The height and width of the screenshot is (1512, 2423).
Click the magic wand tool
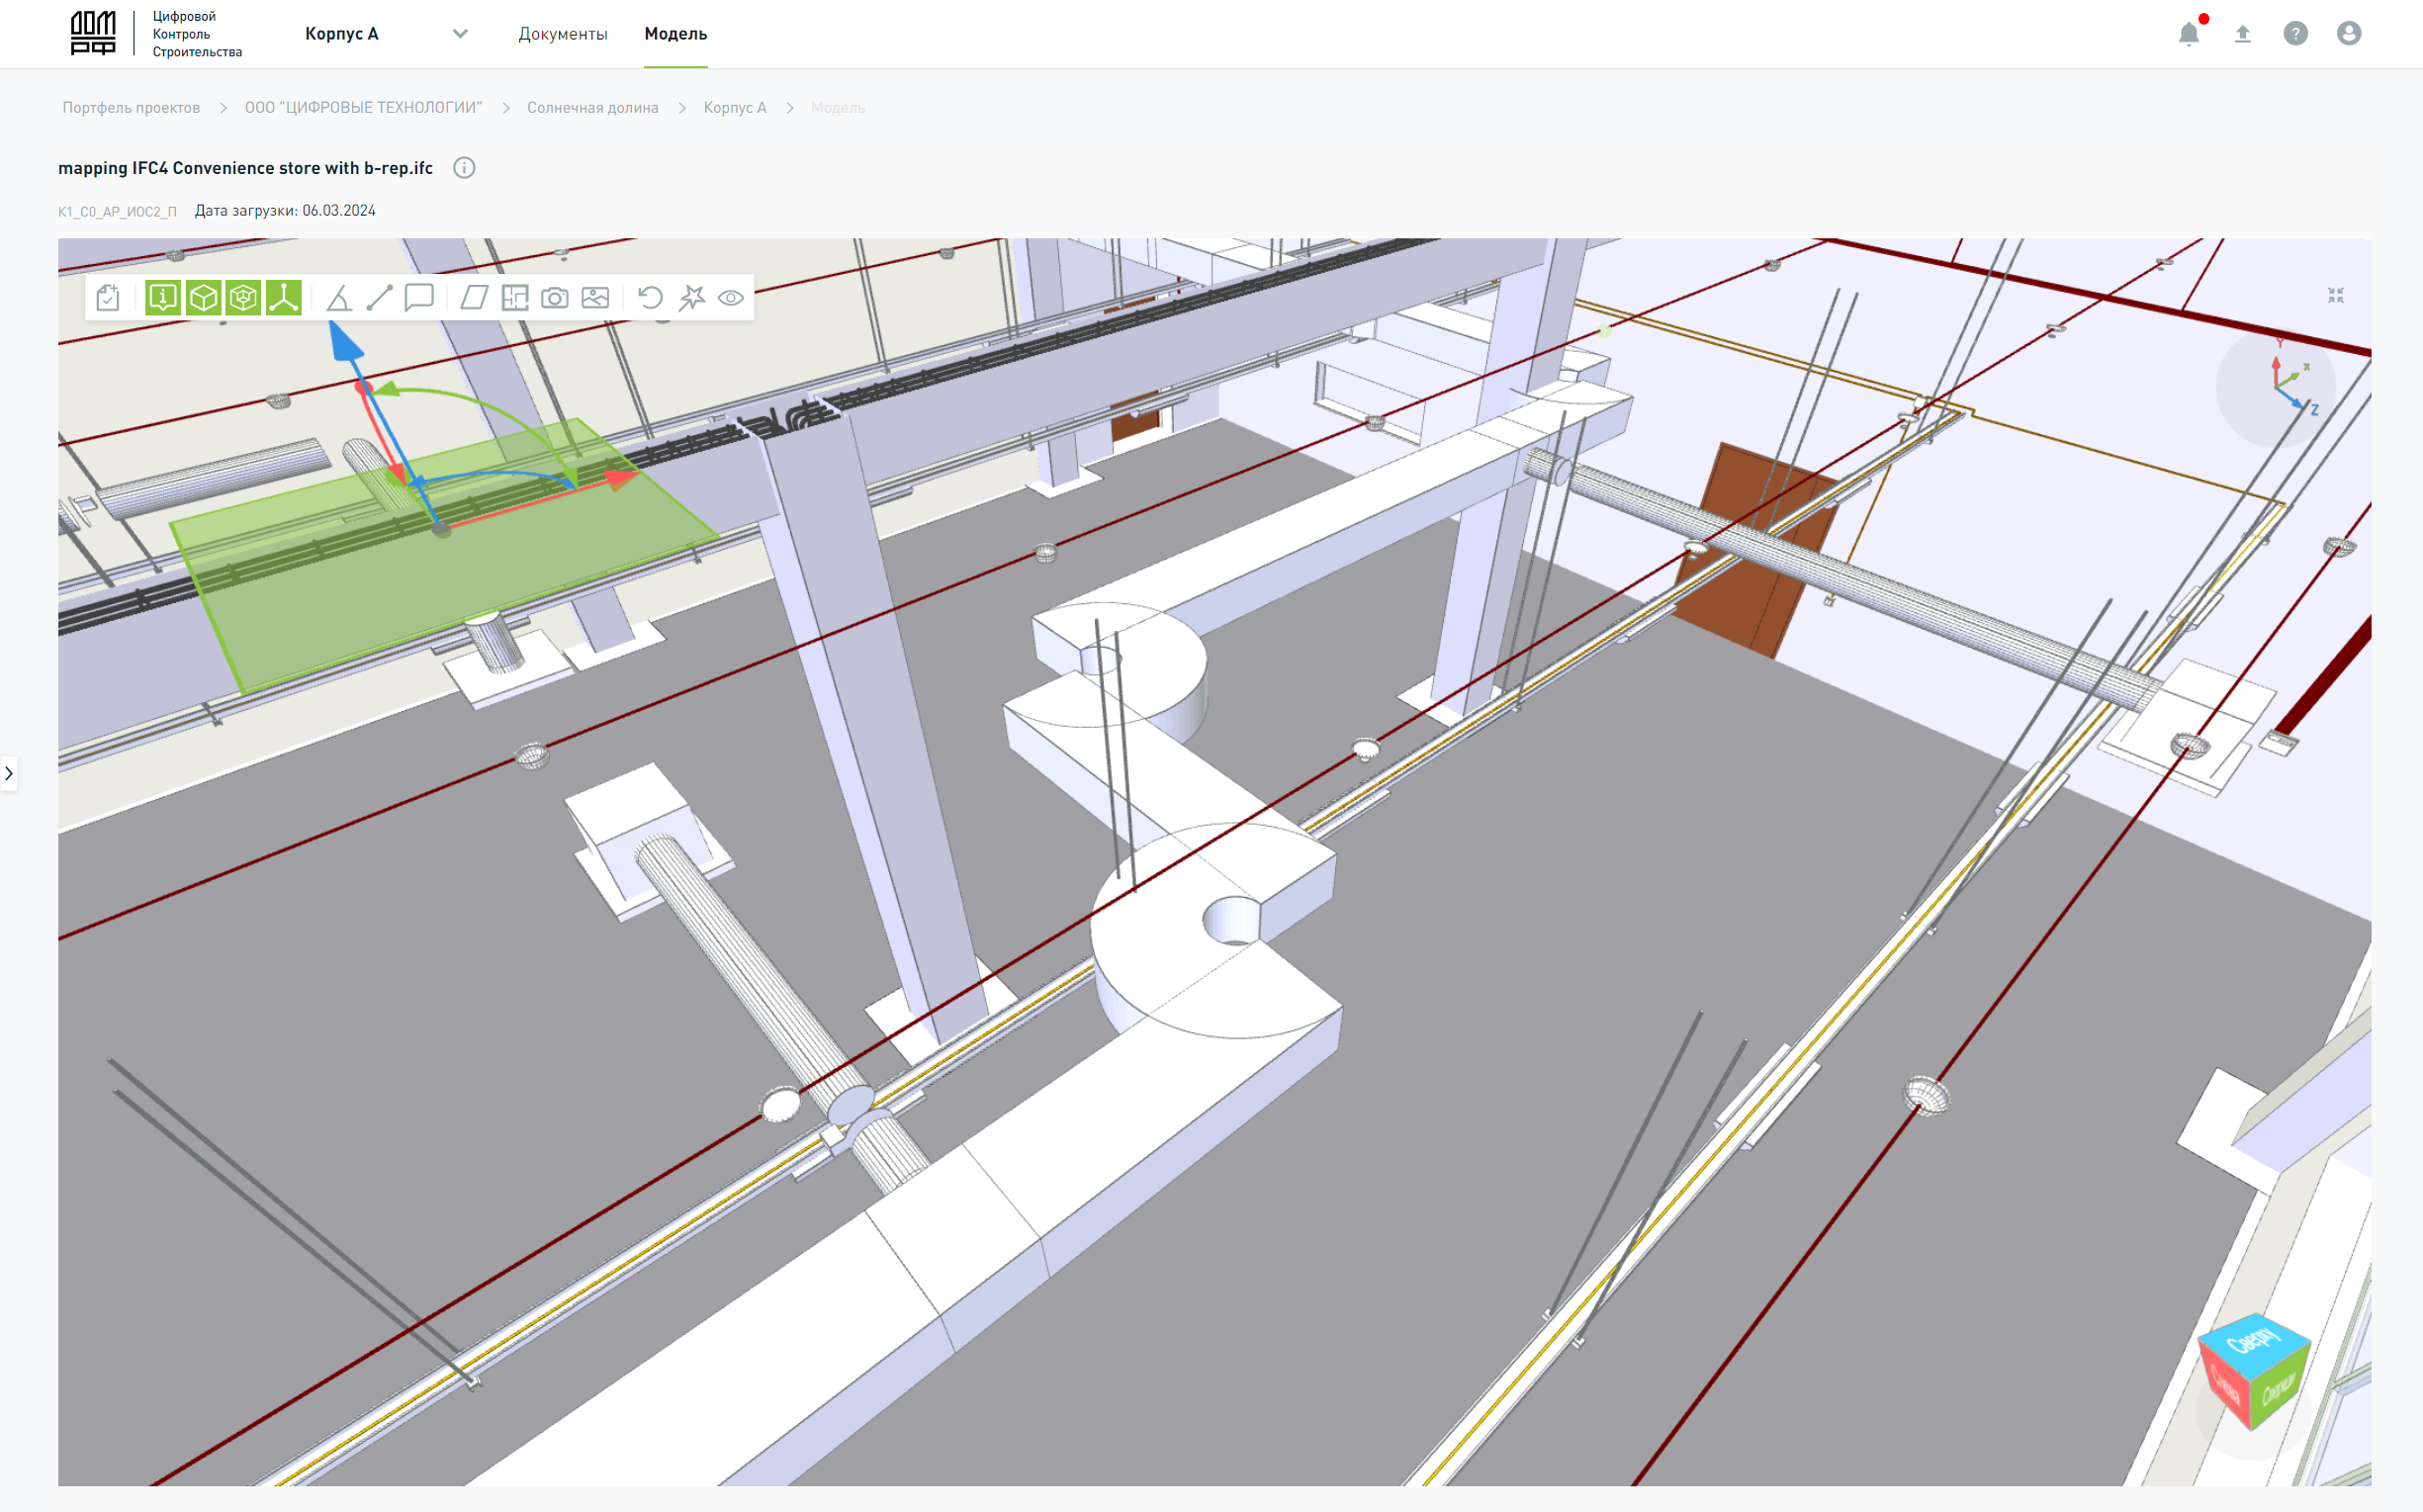click(691, 298)
